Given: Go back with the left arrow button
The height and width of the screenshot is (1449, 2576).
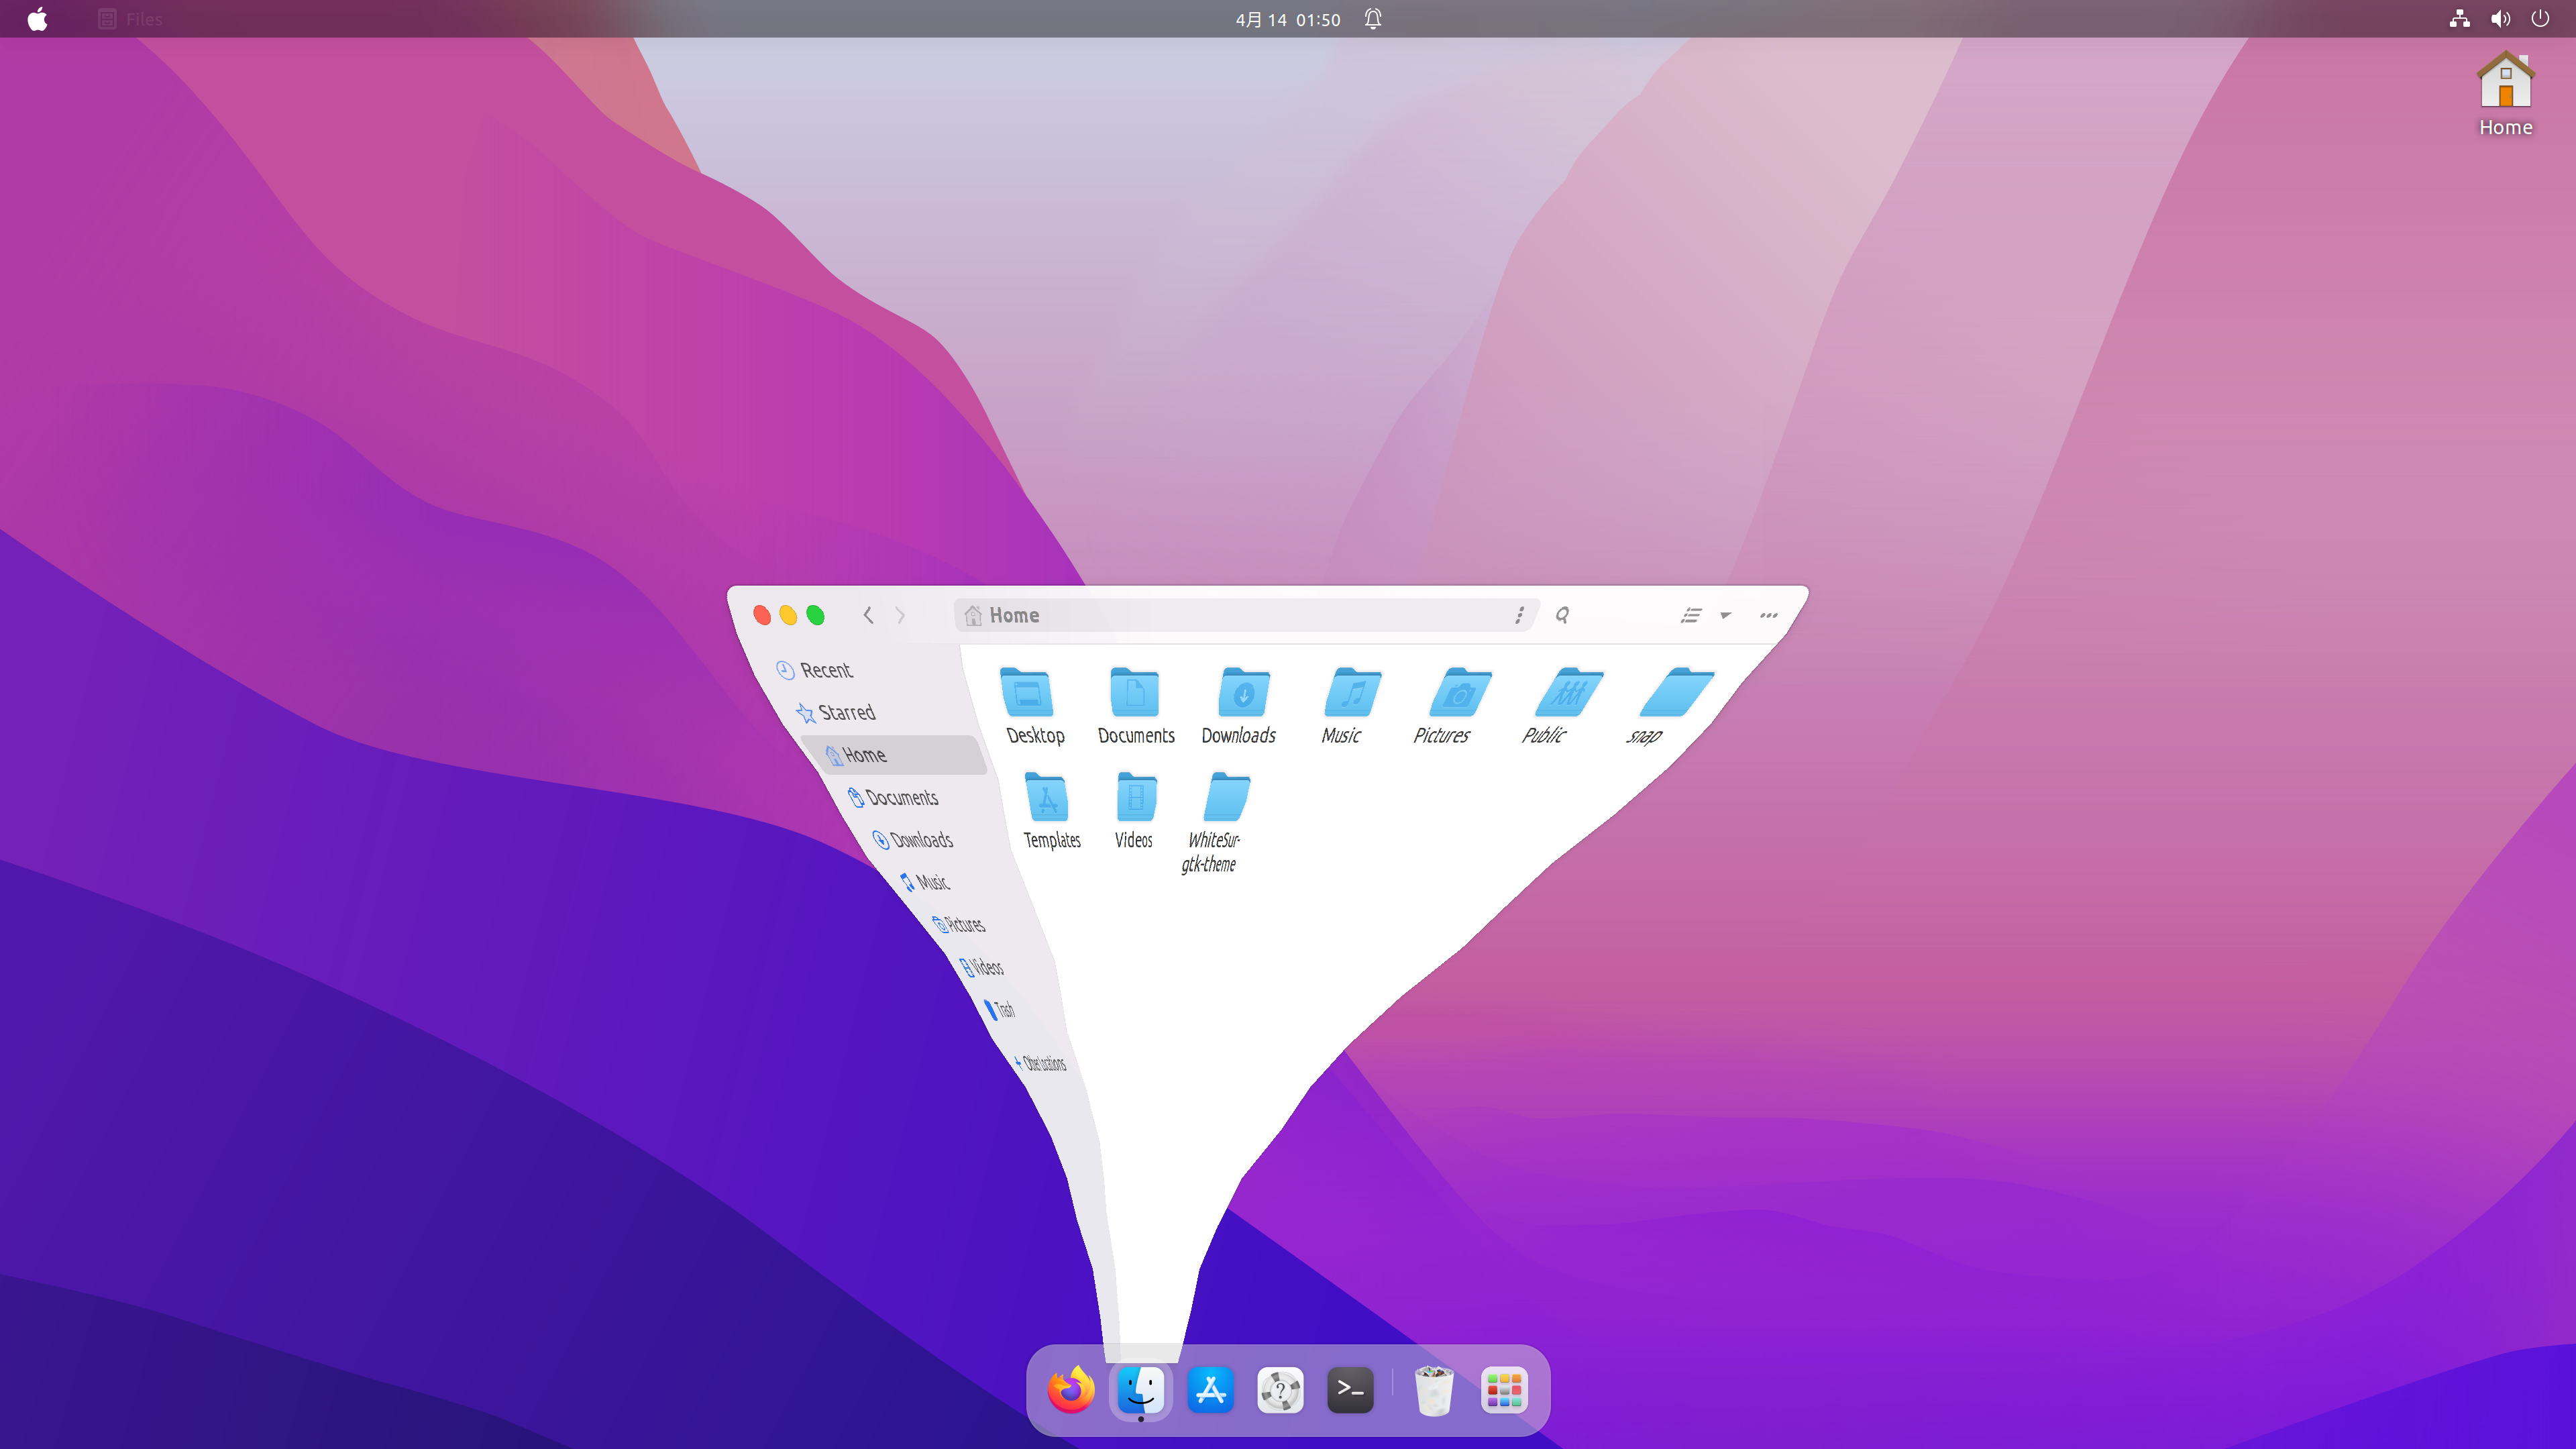Looking at the screenshot, I should point(868,615).
